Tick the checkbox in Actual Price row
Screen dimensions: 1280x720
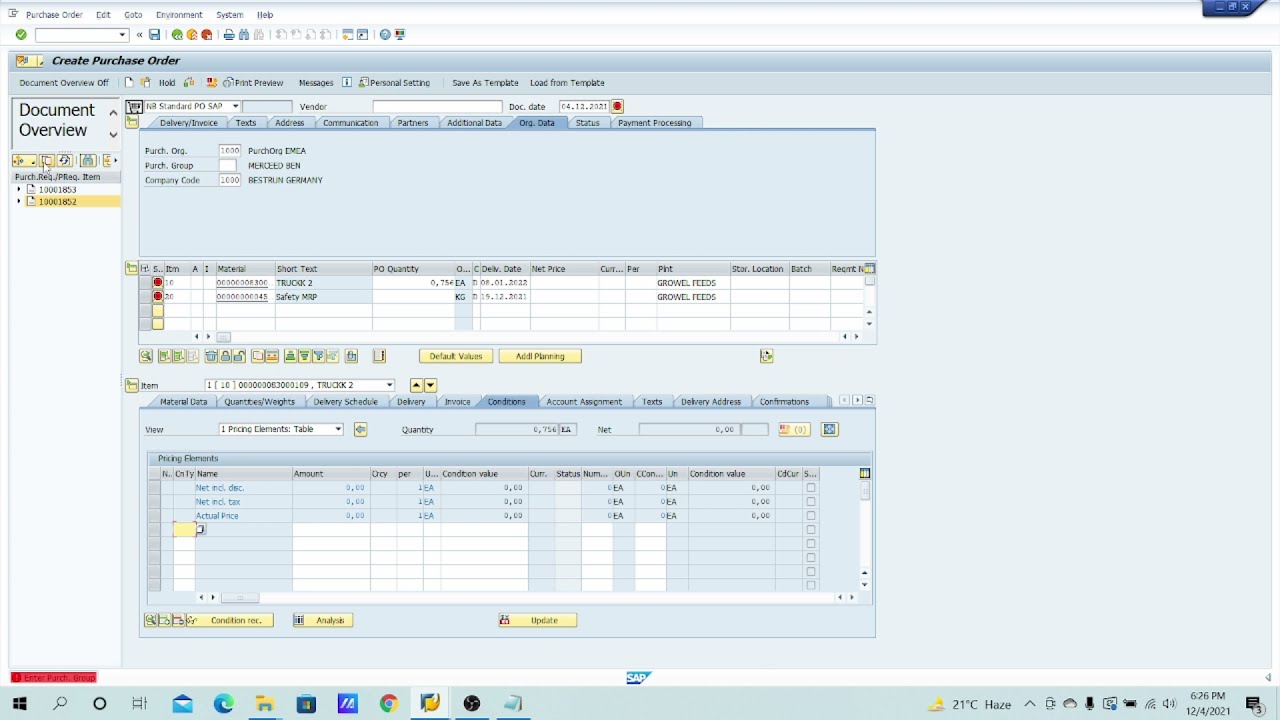811,516
